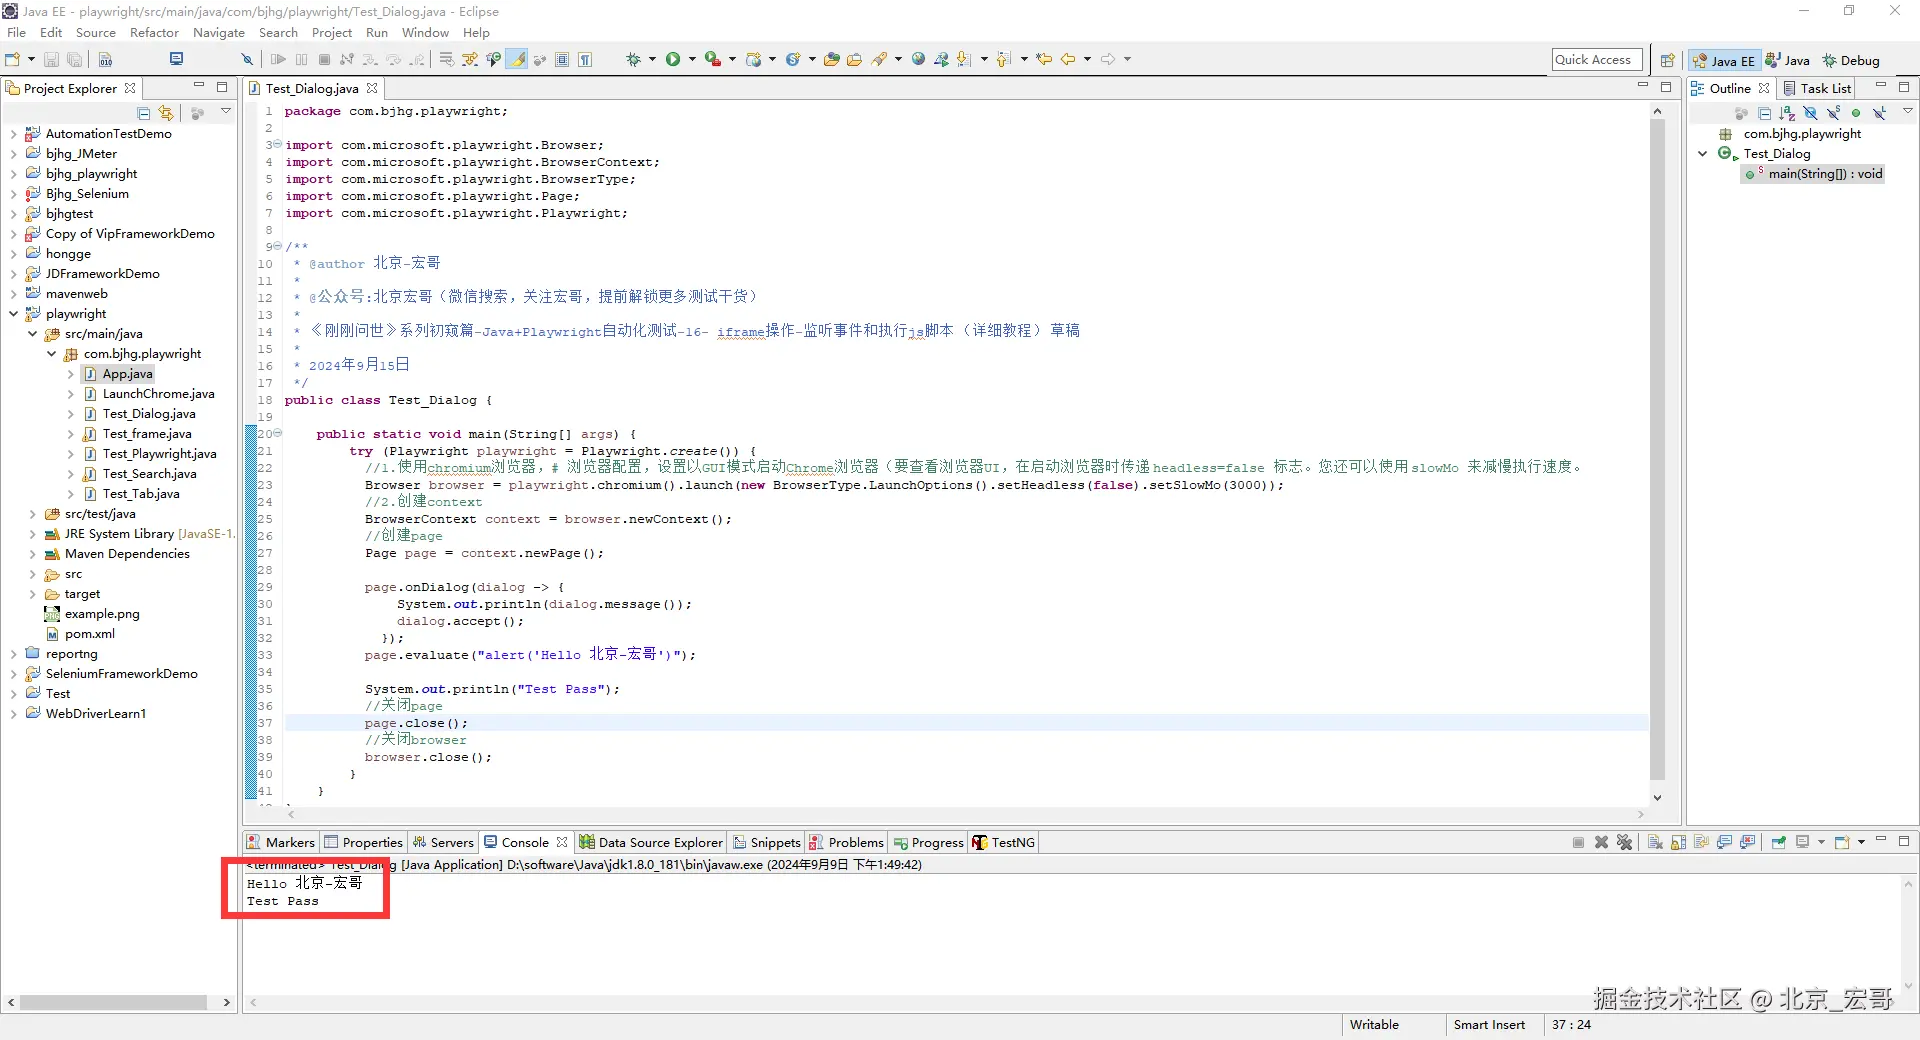1920x1040 pixels.
Task: Click the Clear Console icon
Action: coord(1655,842)
